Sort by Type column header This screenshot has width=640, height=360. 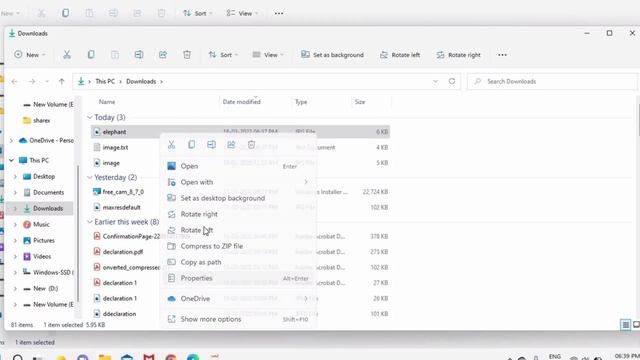(x=301, y=102)
